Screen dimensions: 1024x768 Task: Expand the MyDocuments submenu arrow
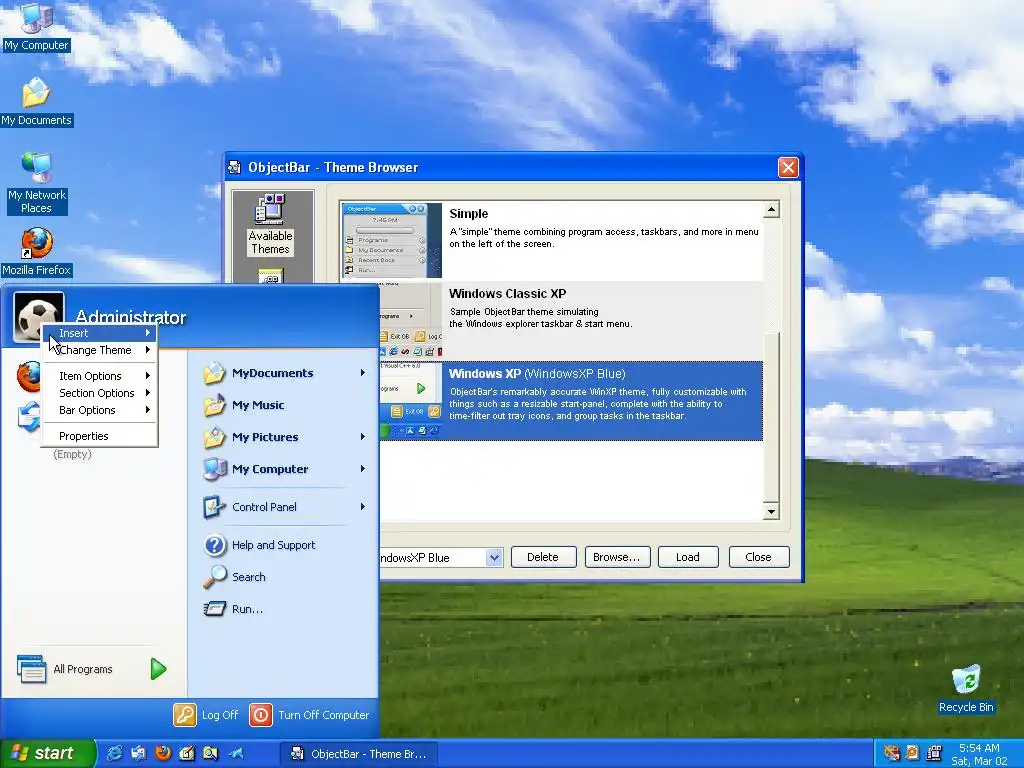362,373
